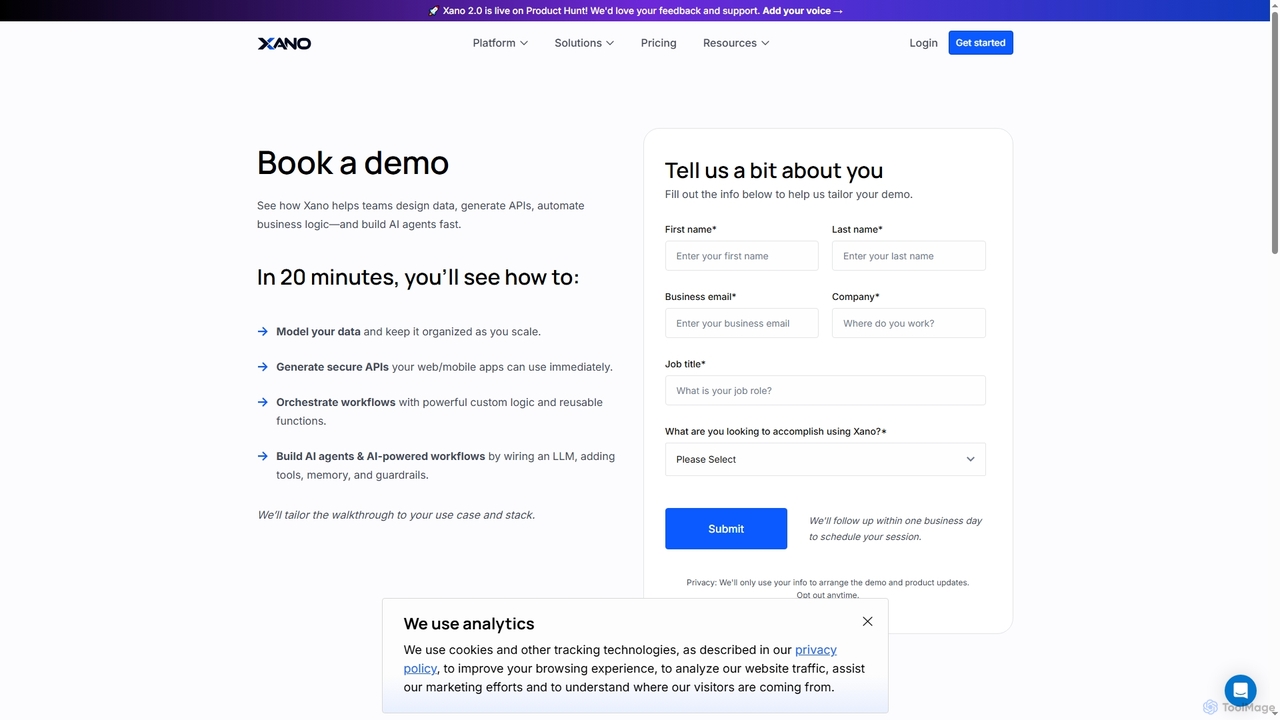Click the rocket emoji in the top banner
The width and height of the screenshot is (1280, 720).
(433, 11)
